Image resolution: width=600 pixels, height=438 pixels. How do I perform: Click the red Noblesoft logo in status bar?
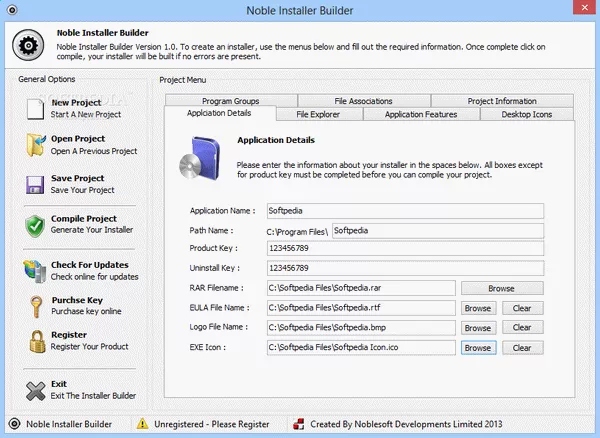pos(298,424)
